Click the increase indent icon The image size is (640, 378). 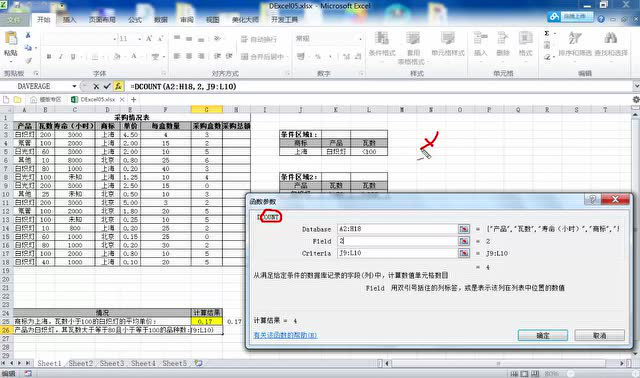pos(229,56)
